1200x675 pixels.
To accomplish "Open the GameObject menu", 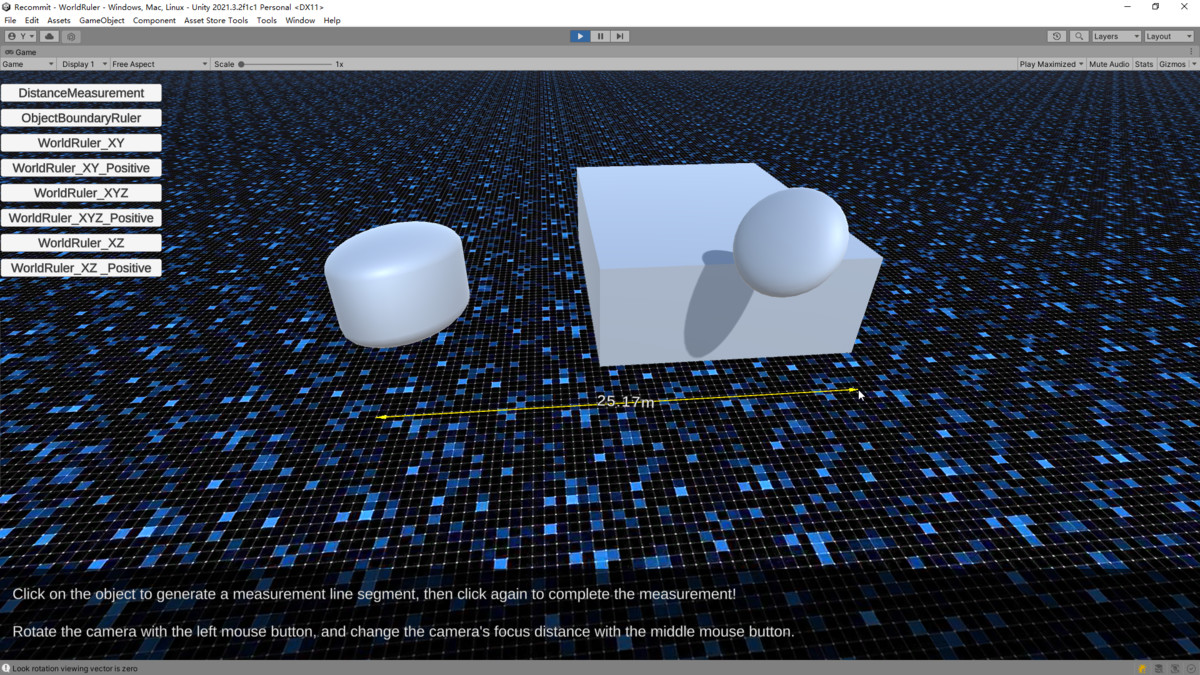I will point(102,20).
